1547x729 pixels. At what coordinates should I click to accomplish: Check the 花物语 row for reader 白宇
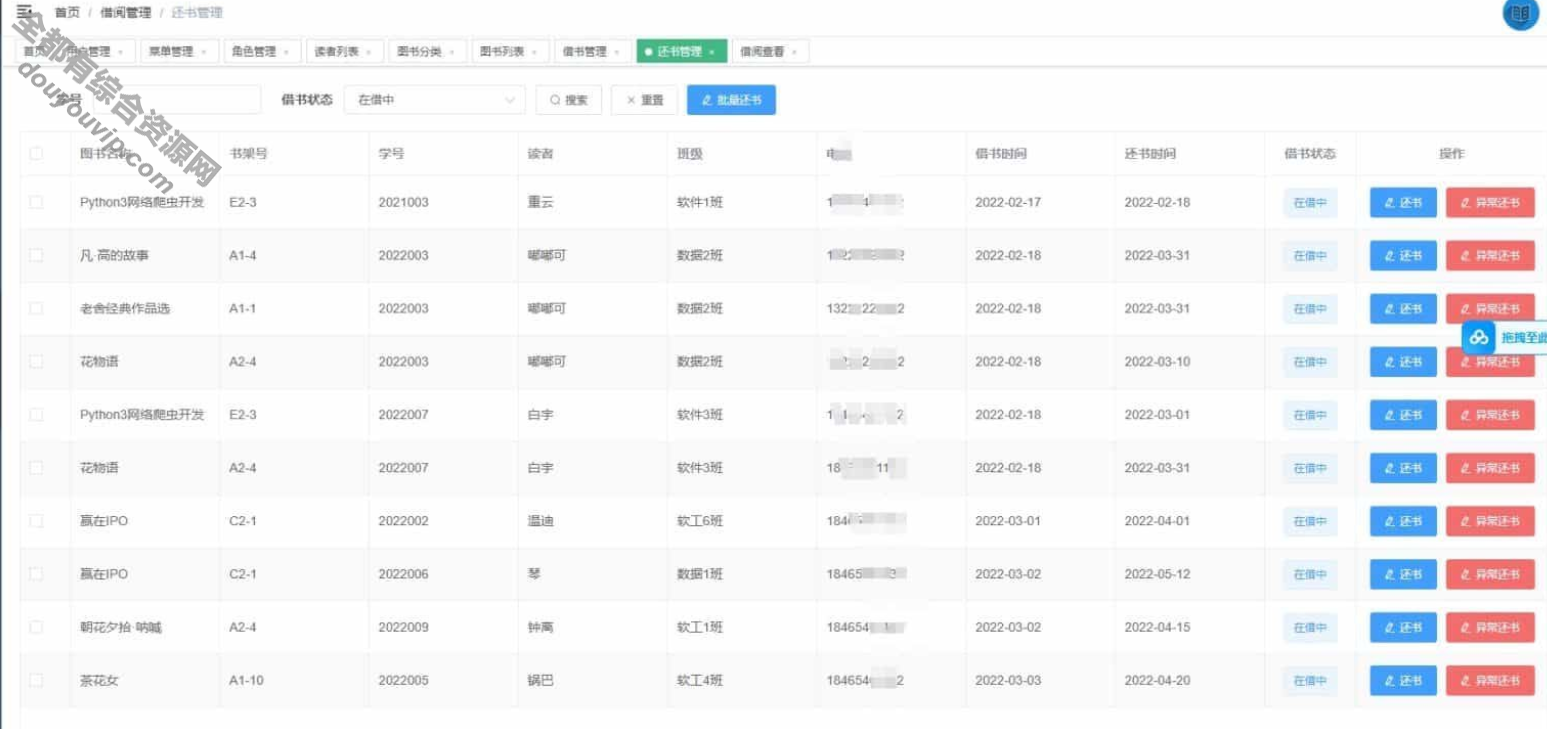point(36,467)
